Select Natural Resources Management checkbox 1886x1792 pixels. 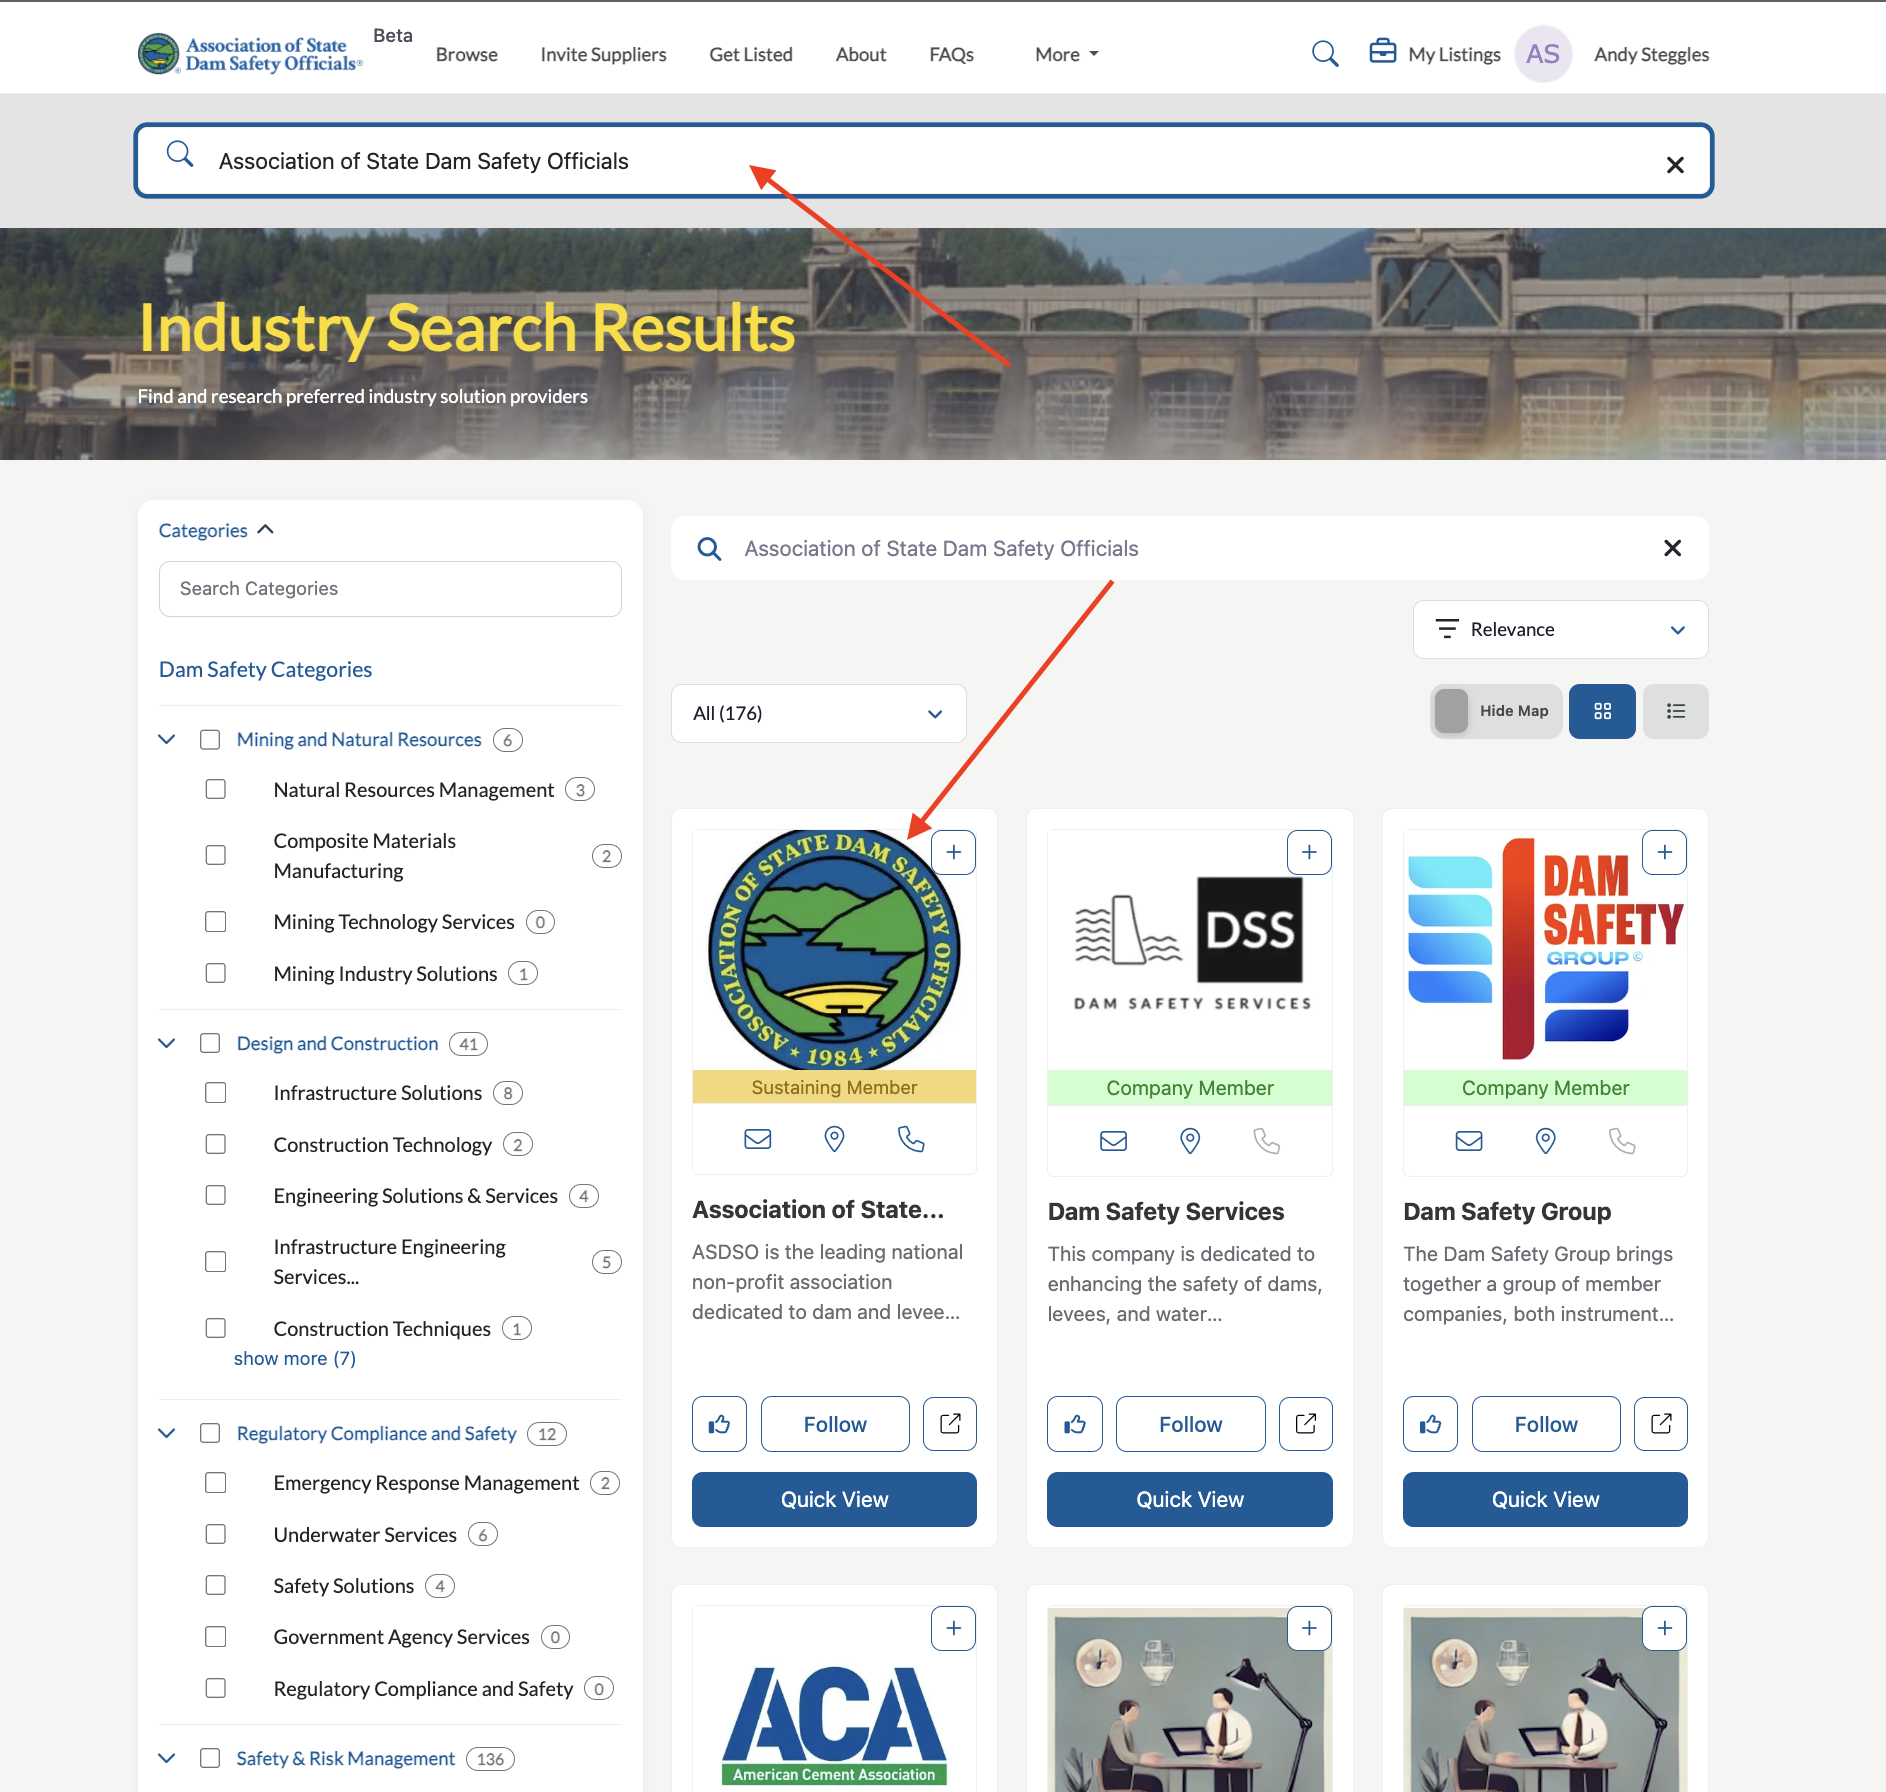[x=216, y=790]
